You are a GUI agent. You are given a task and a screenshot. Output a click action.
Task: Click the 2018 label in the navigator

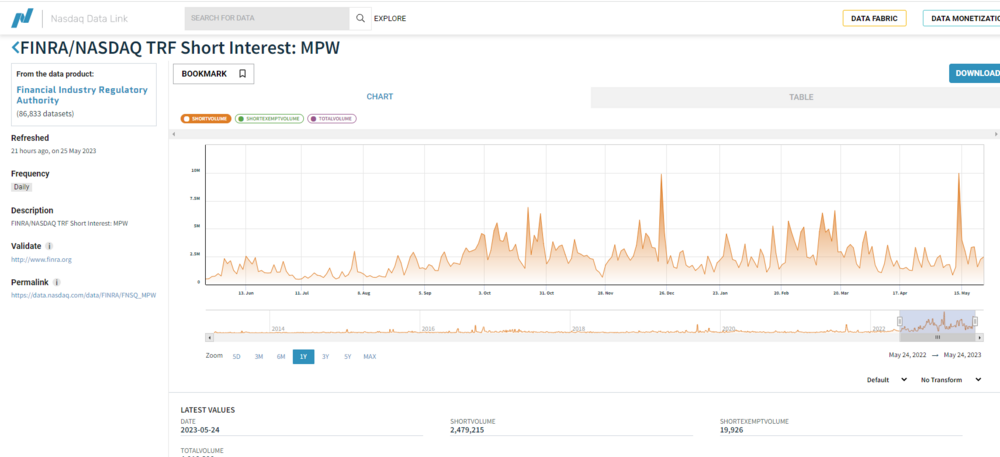(x=578, y=329)
